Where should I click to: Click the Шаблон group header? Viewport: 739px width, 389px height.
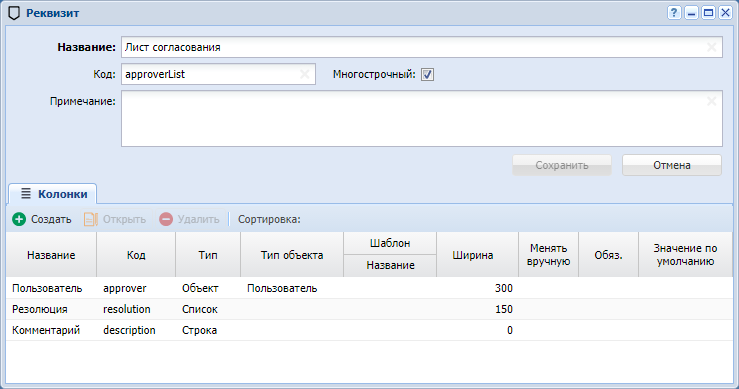(x=390, y=243)
